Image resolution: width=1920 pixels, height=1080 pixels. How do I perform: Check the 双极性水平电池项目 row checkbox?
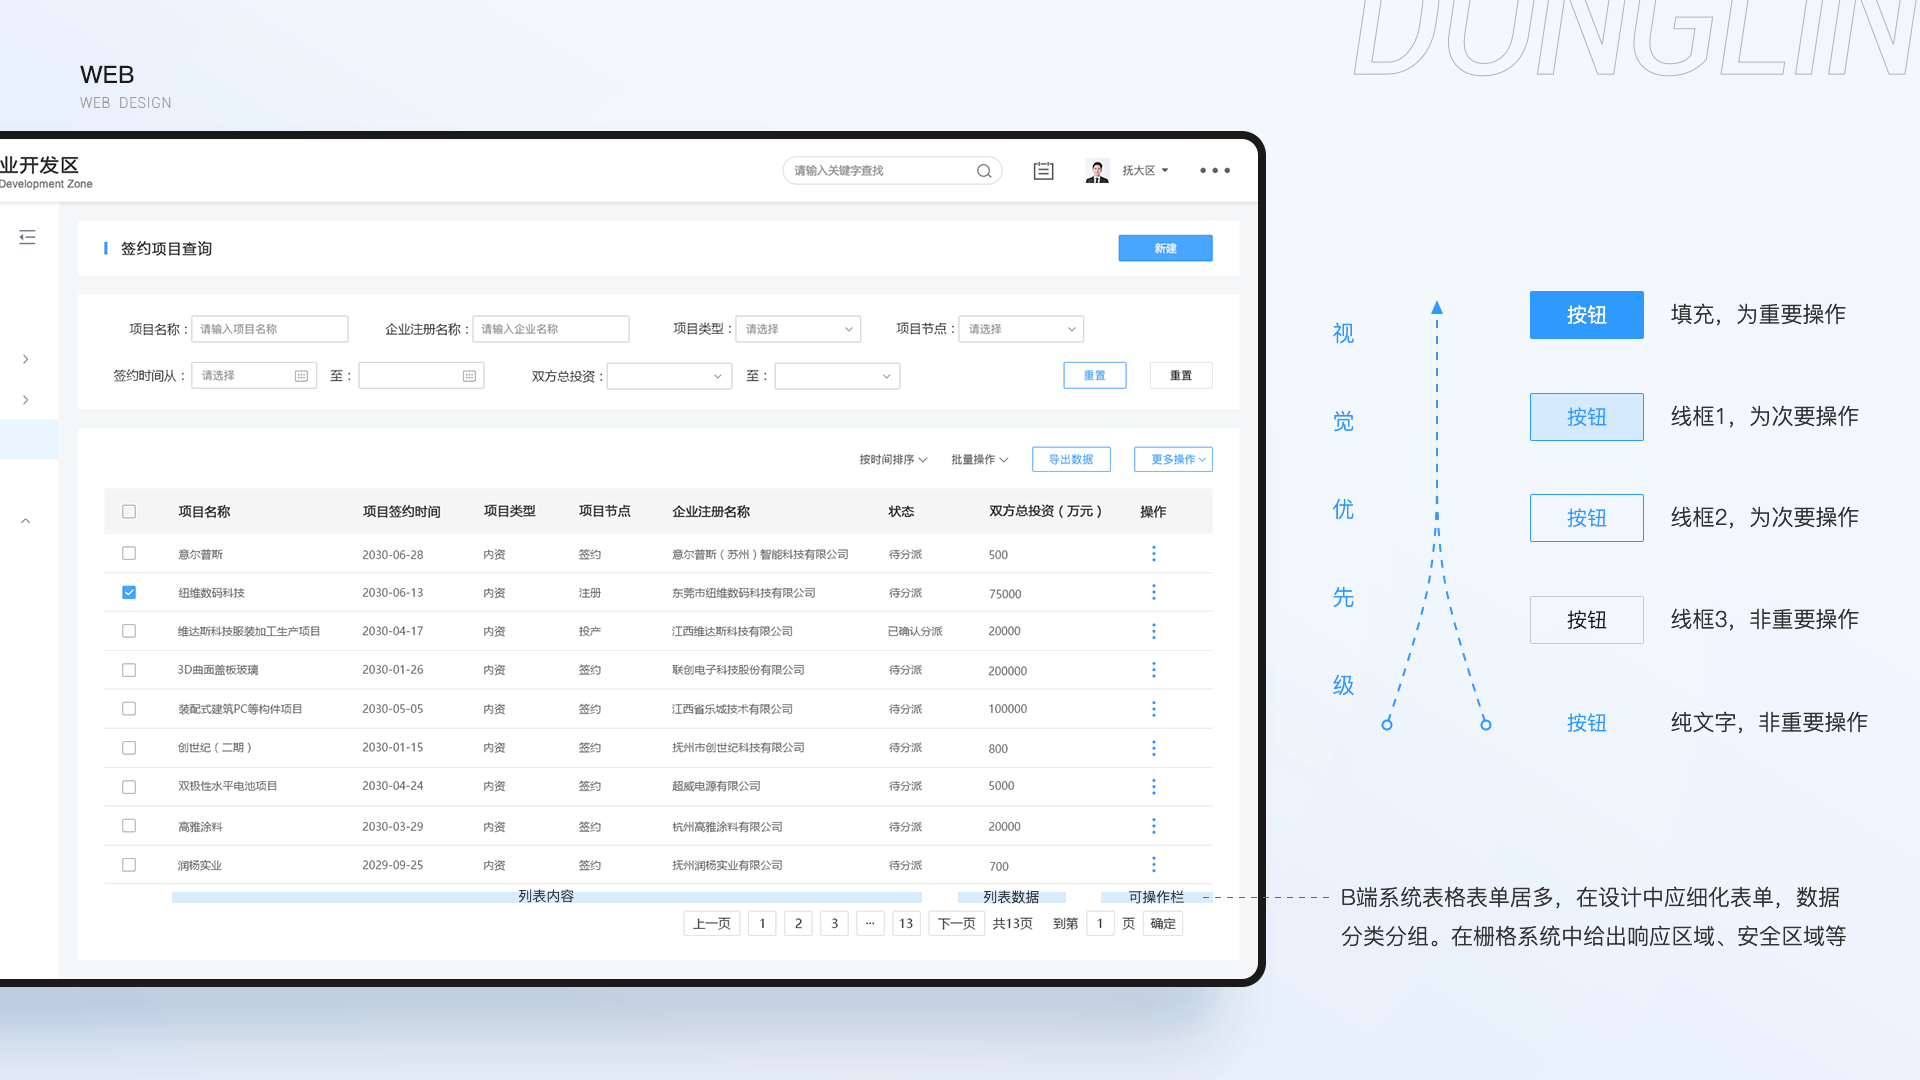[x=129, y=787]
